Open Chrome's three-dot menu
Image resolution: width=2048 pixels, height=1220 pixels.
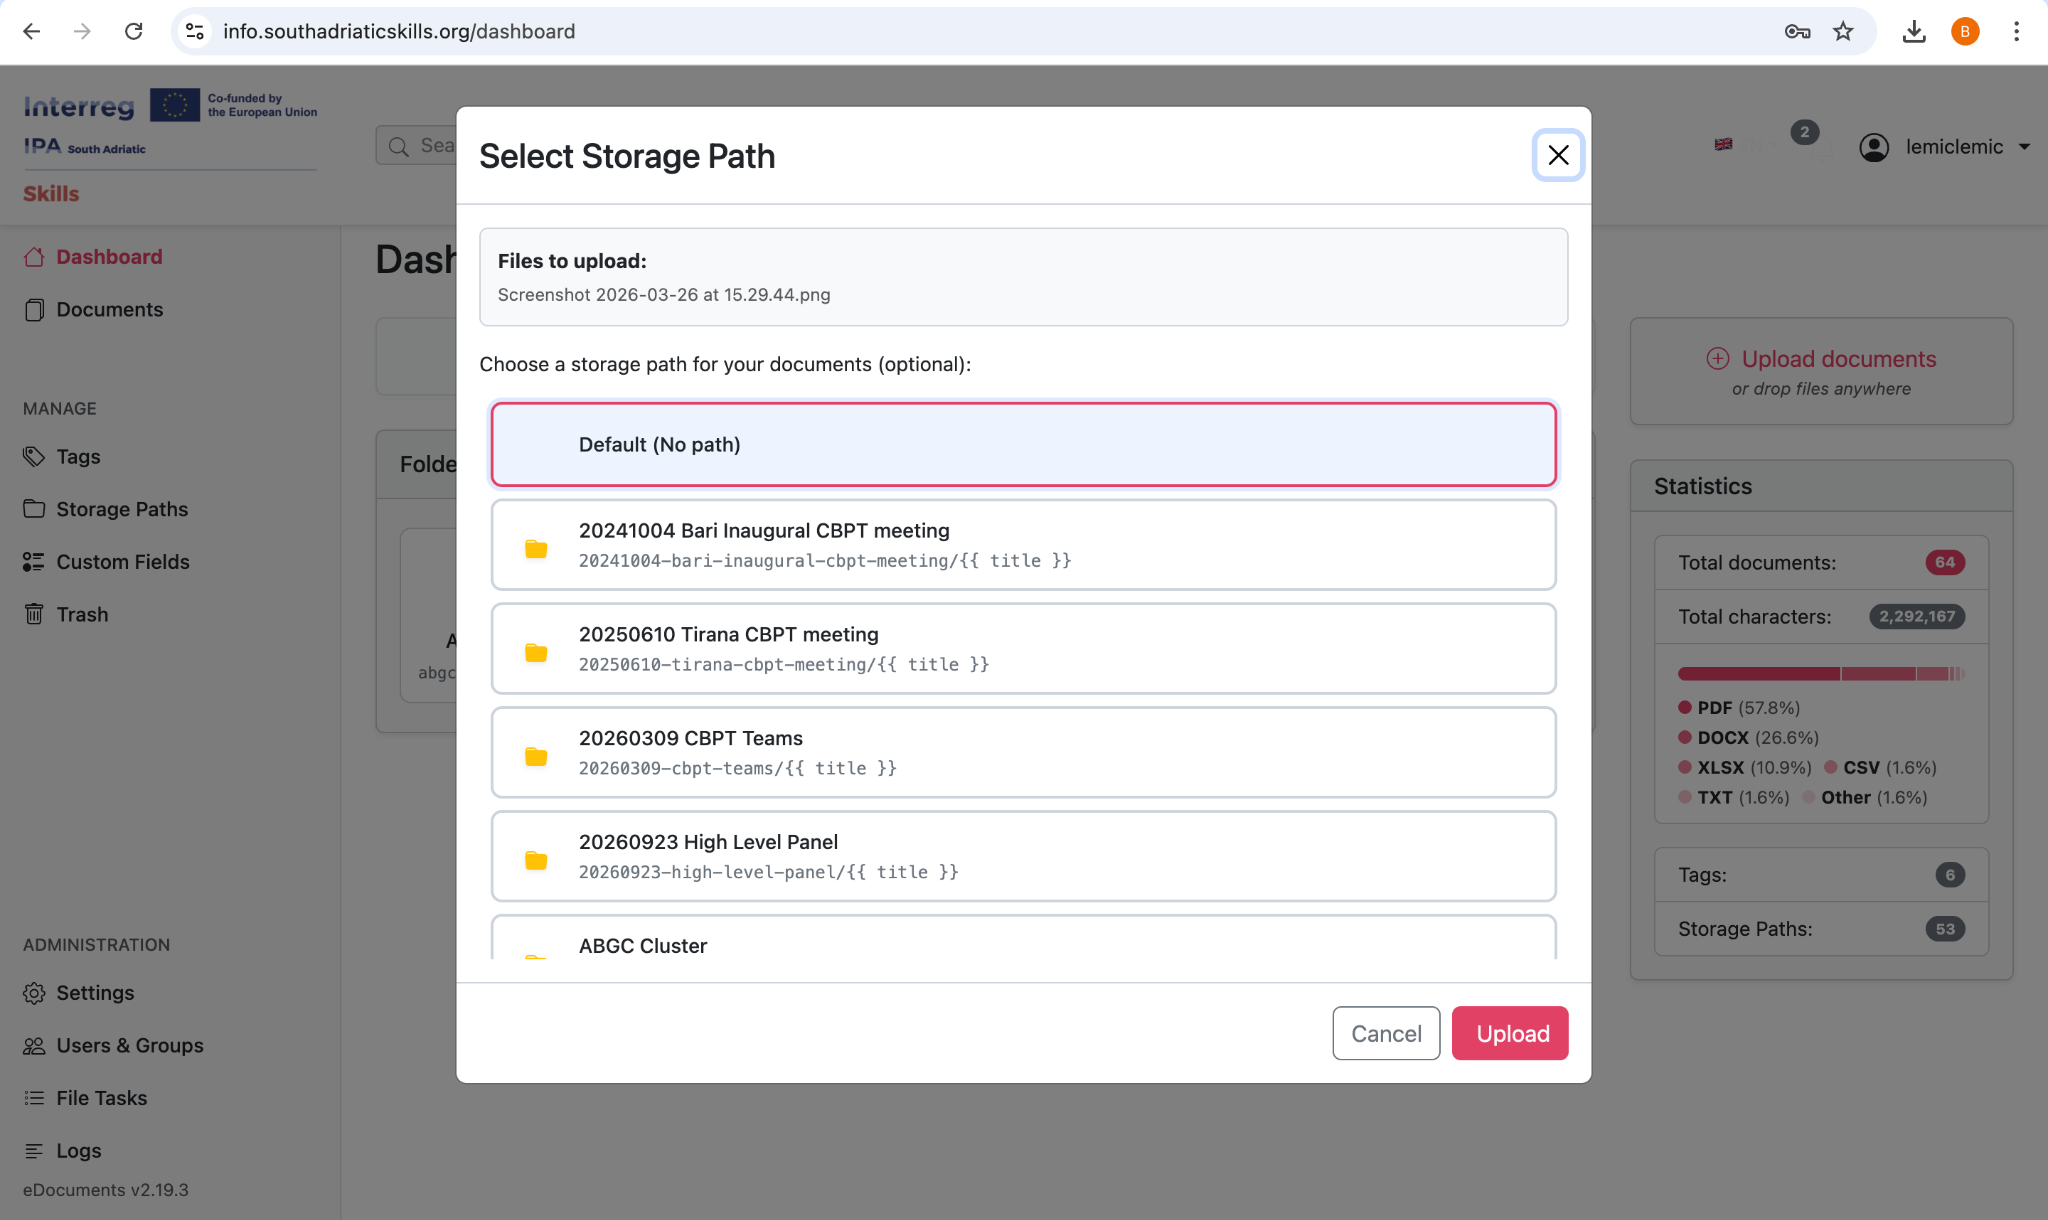pos(2016,31)
